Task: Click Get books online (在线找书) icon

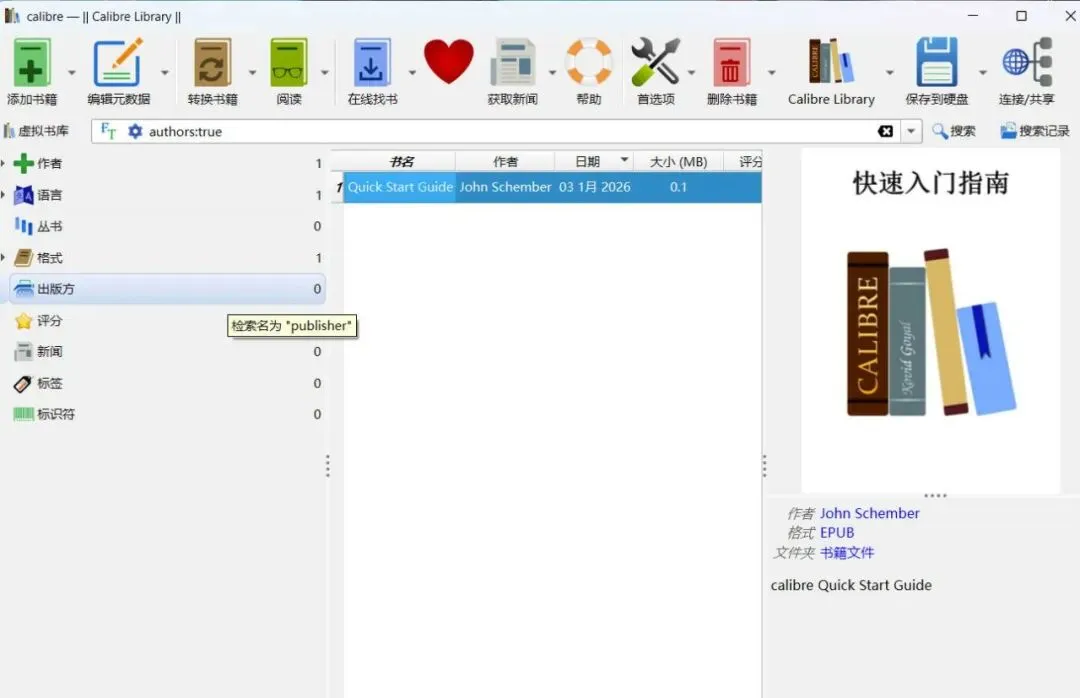Action: tap(372, 63)
